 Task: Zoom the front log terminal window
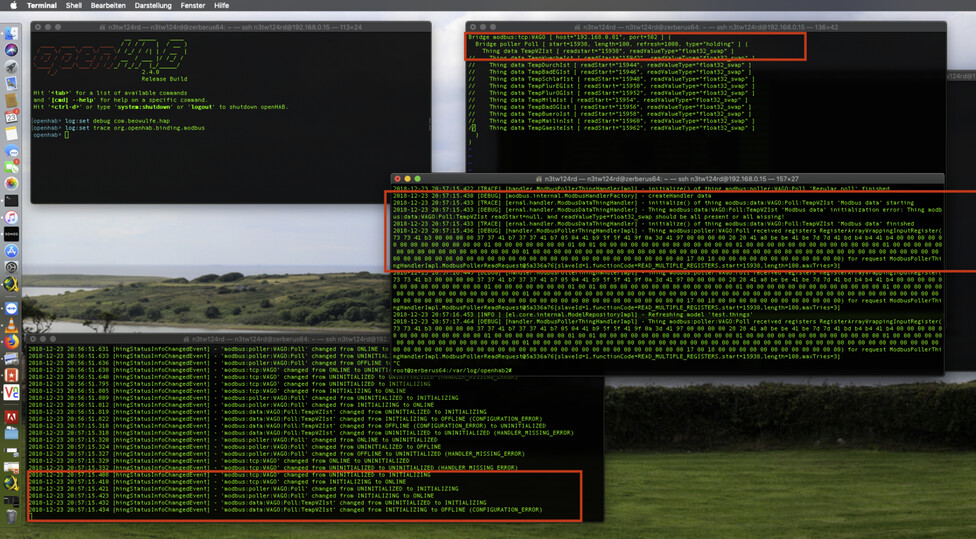[x=418, y=179]
